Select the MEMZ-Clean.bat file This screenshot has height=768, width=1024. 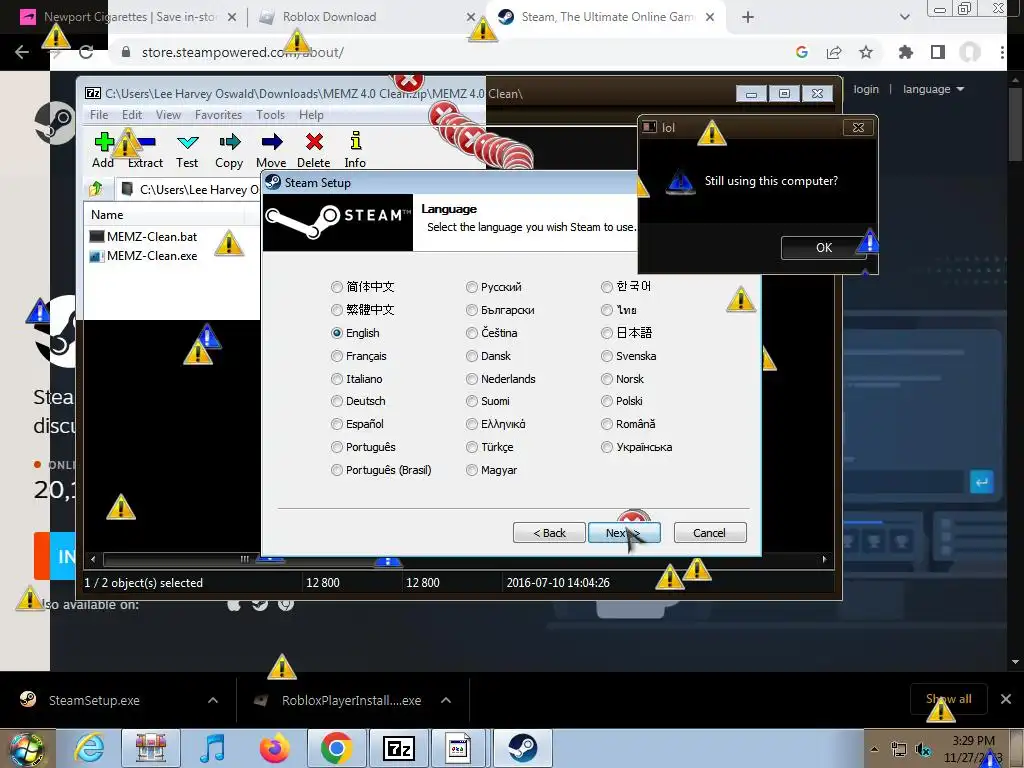coord(144,236)
